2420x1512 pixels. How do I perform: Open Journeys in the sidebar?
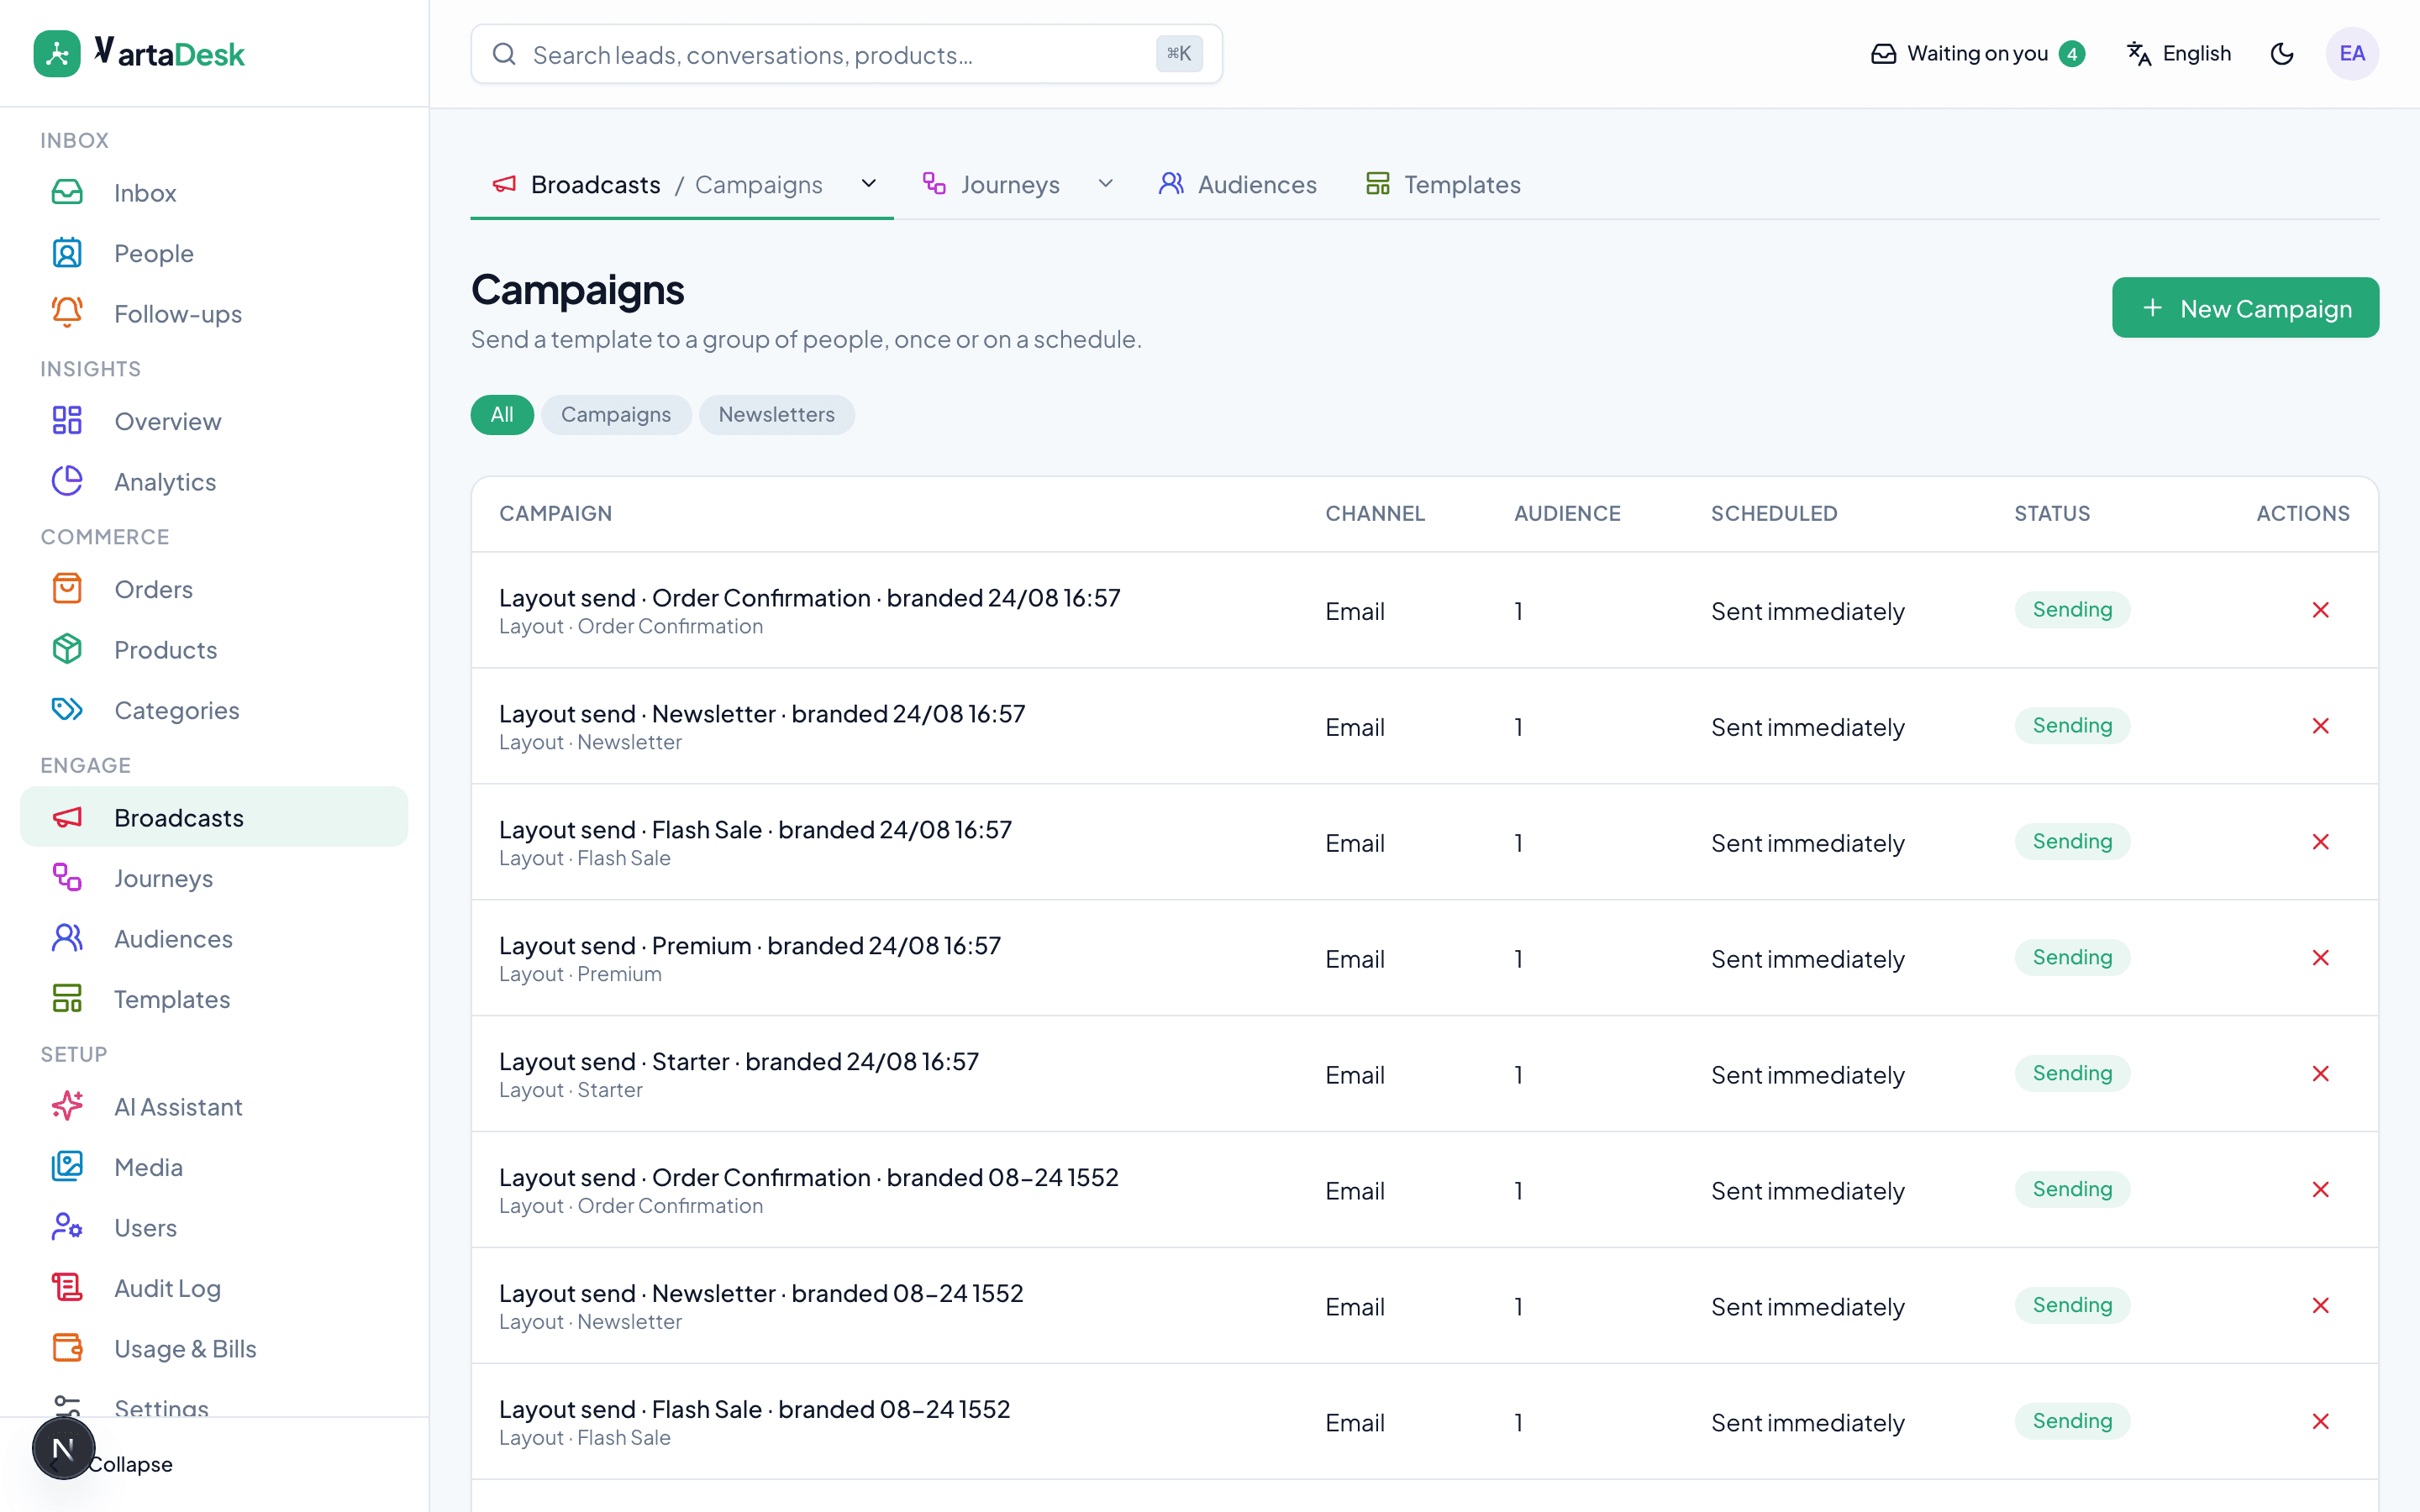pos(214,878)
